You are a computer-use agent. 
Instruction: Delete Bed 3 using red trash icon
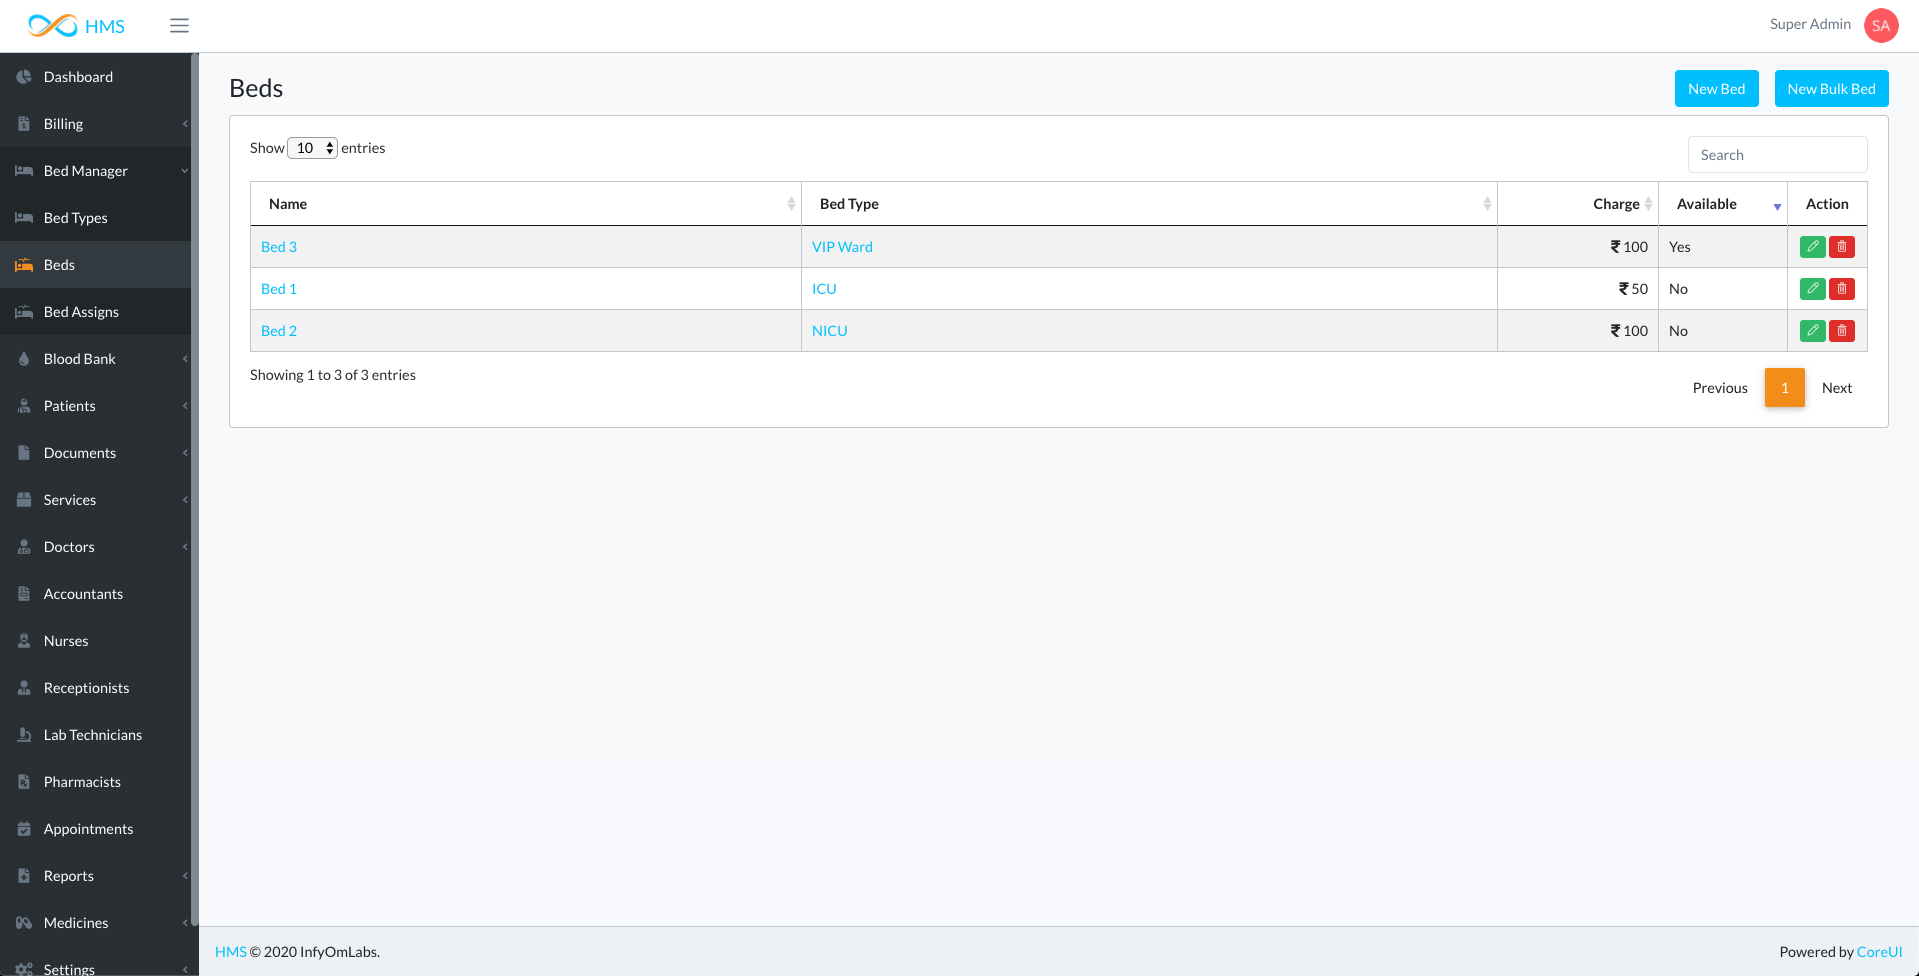pyautogui.click(x=1841, y=247)
